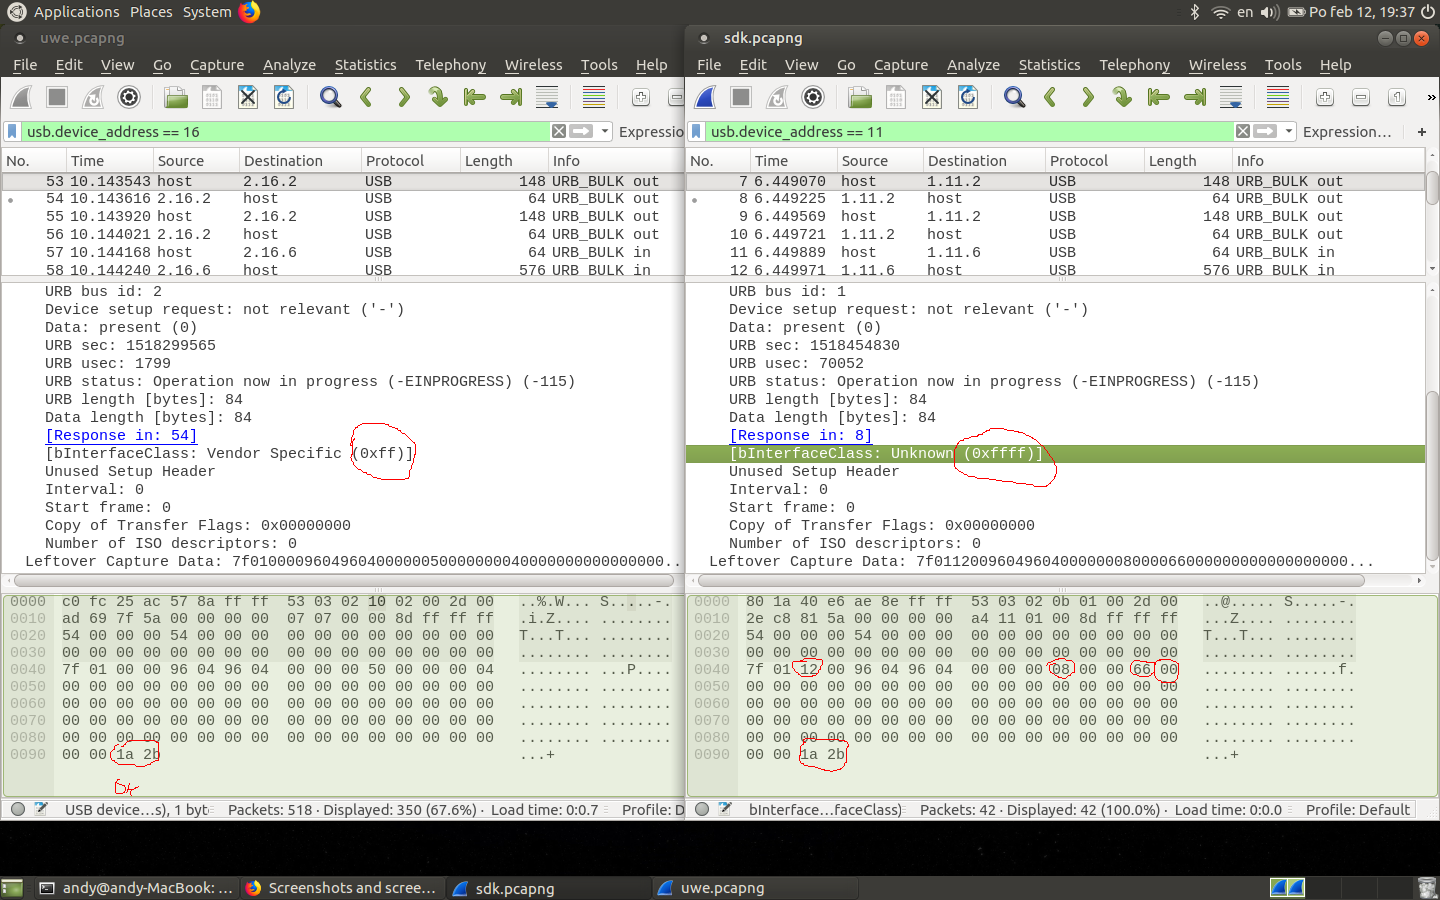The image size is (1440, 900).
Task: Open a capture file in sdk.pcapng window
Action: pos(860,97)
